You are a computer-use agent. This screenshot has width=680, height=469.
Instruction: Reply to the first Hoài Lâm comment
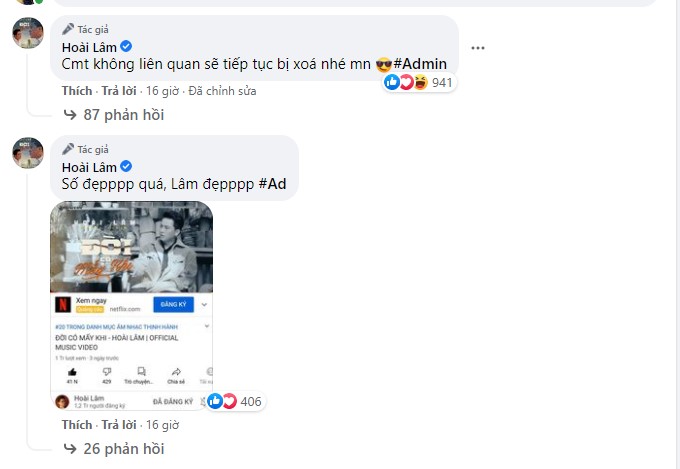click(x=119, y=91)
